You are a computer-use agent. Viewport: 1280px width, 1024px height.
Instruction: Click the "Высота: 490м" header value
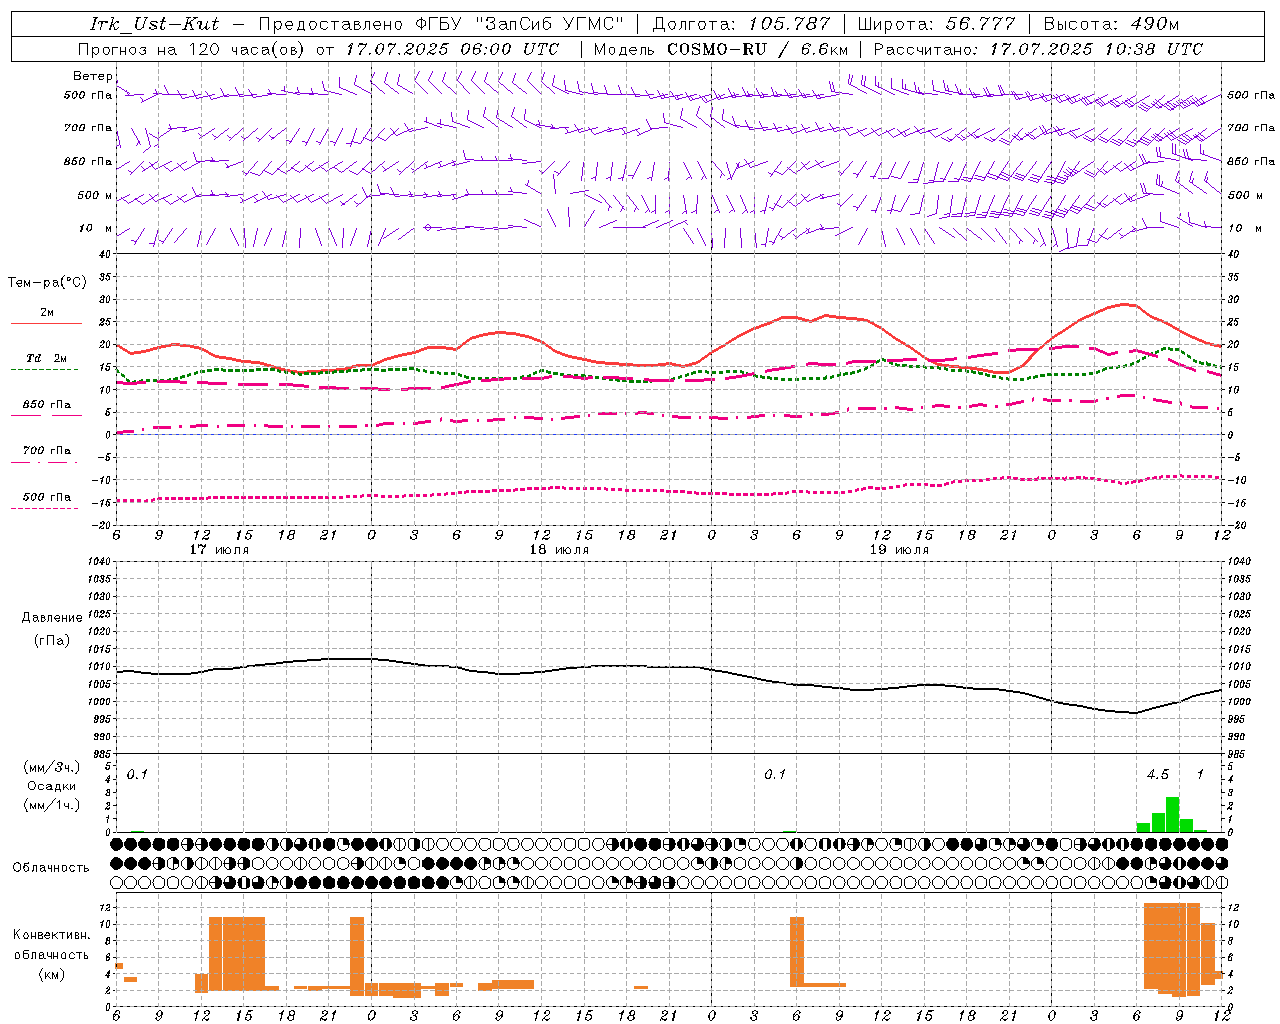pos(1111,24)
